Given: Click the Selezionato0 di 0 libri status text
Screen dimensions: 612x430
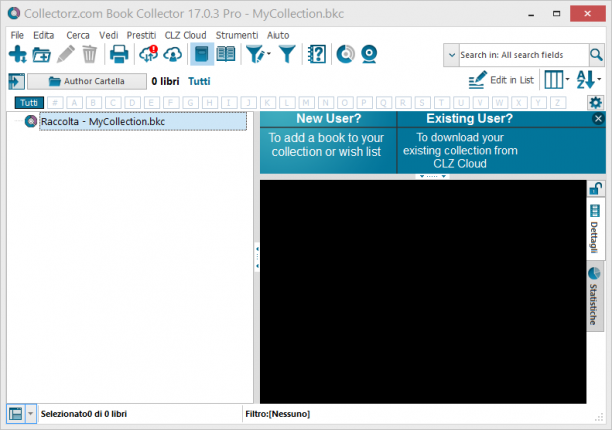Looking at the screenshot, I should (x=84, y=414).
